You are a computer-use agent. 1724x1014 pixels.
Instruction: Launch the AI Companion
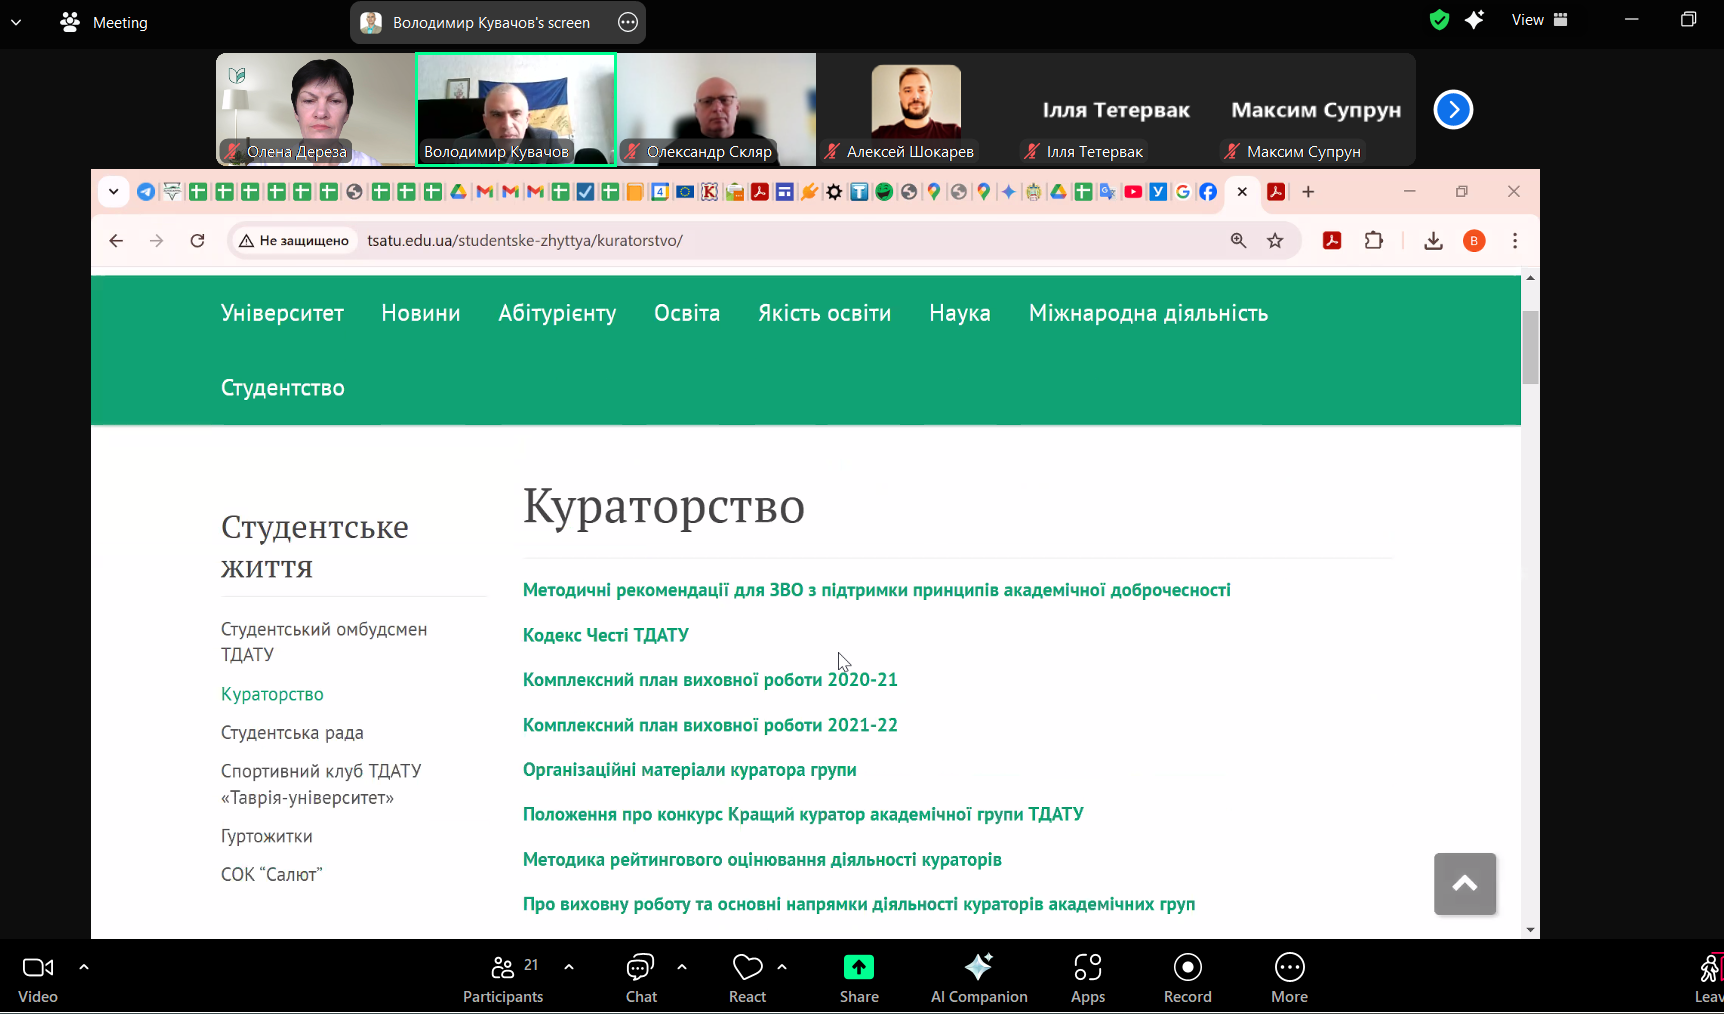[x=978, y=978]
